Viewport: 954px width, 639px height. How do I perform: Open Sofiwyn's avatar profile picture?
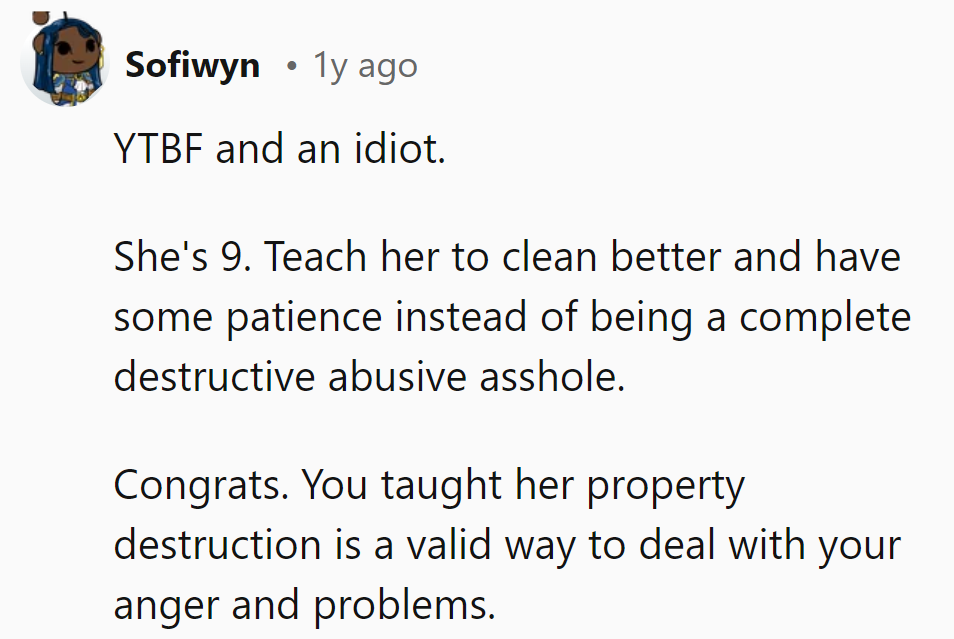click(65, 60)
